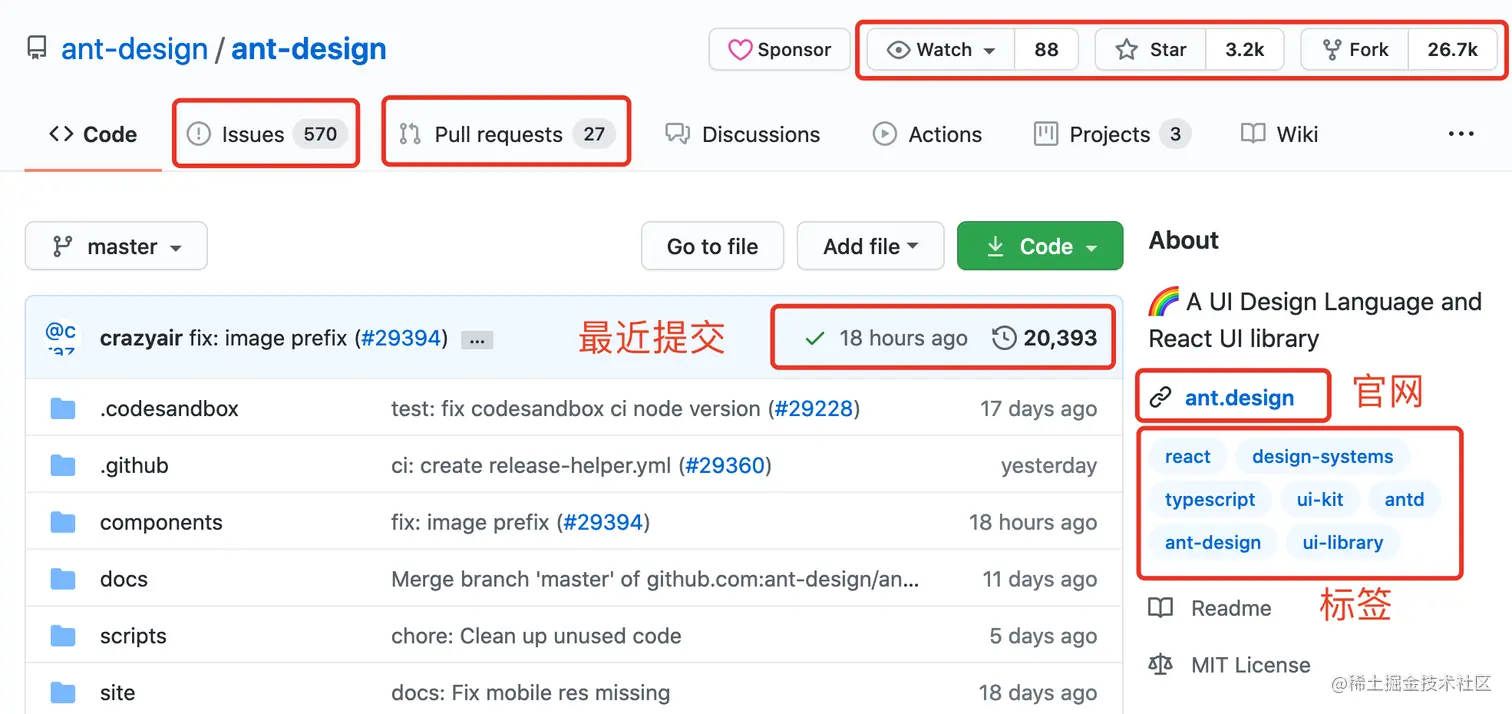Viewport: 1512px width, 714px height.
Task: Star the repository
Action: (x=1151, y=49)
